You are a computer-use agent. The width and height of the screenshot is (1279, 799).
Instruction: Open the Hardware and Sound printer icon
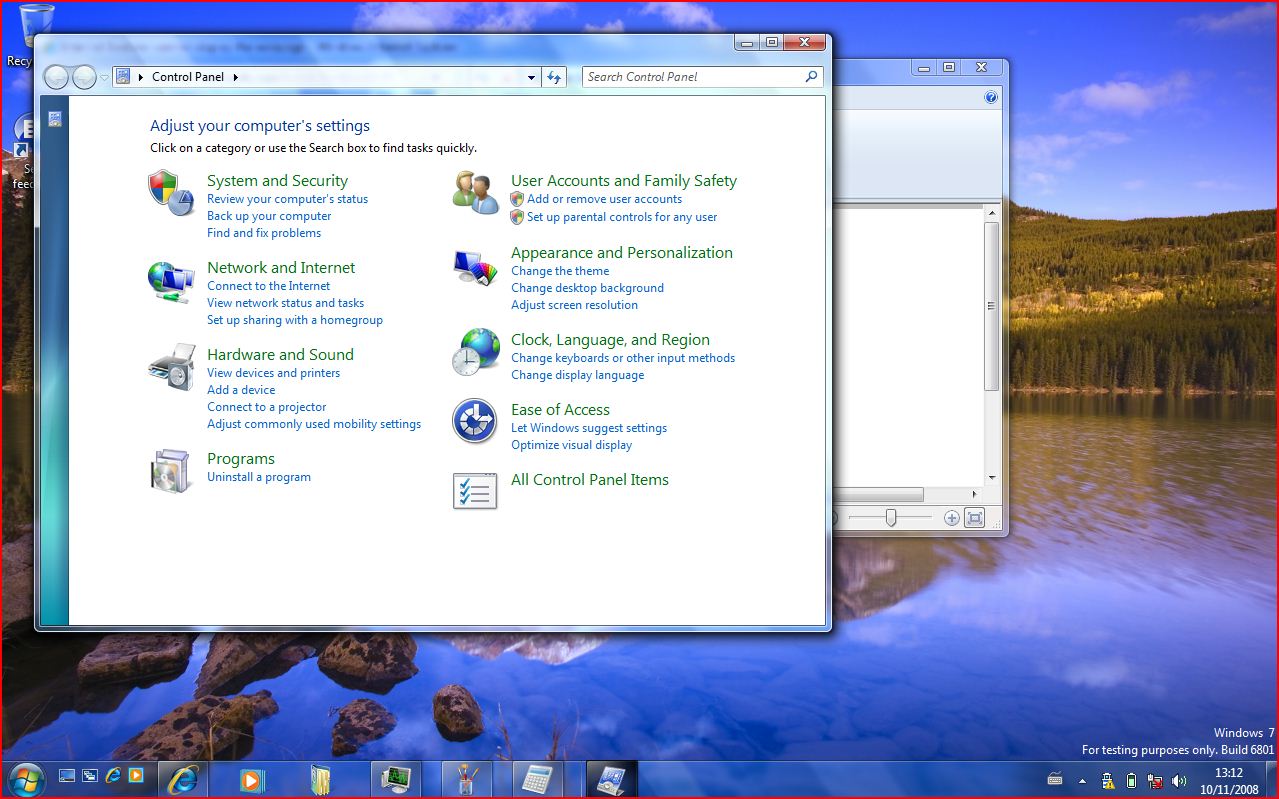[171, 367]
